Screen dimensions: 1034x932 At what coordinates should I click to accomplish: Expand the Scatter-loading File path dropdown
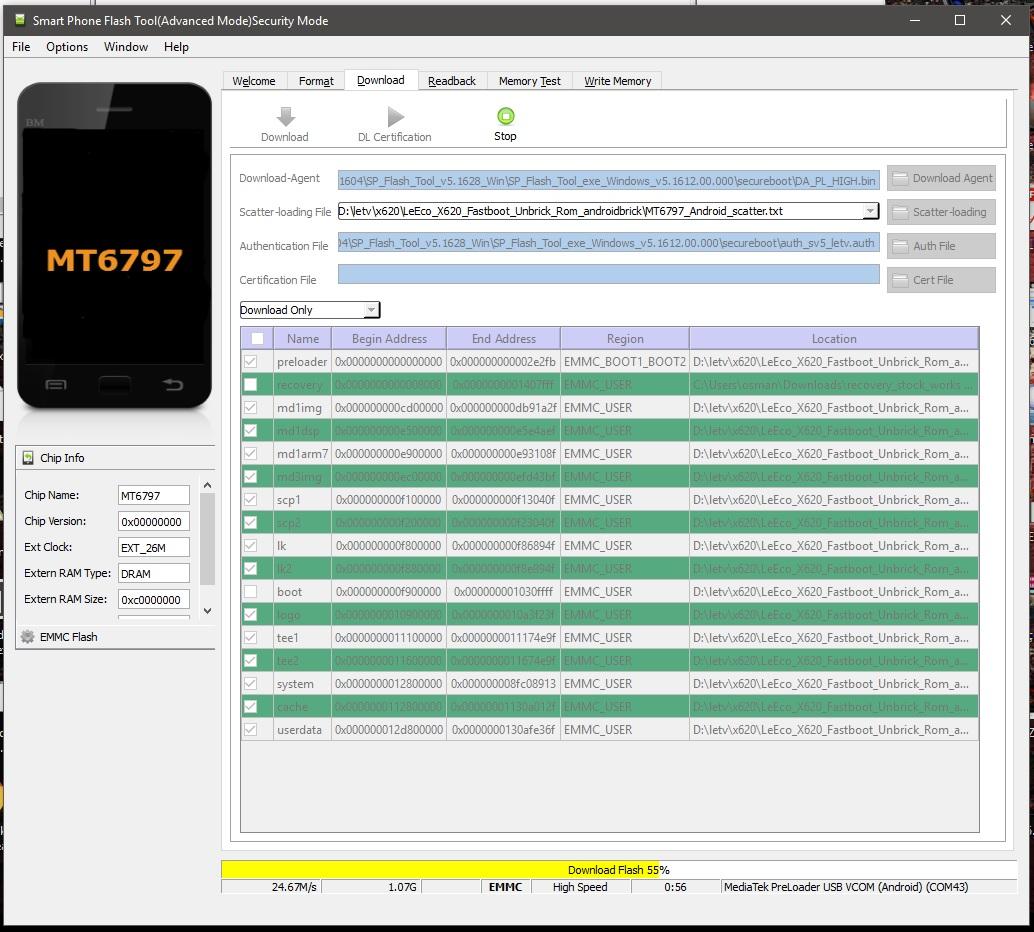[x=870, y=211]
